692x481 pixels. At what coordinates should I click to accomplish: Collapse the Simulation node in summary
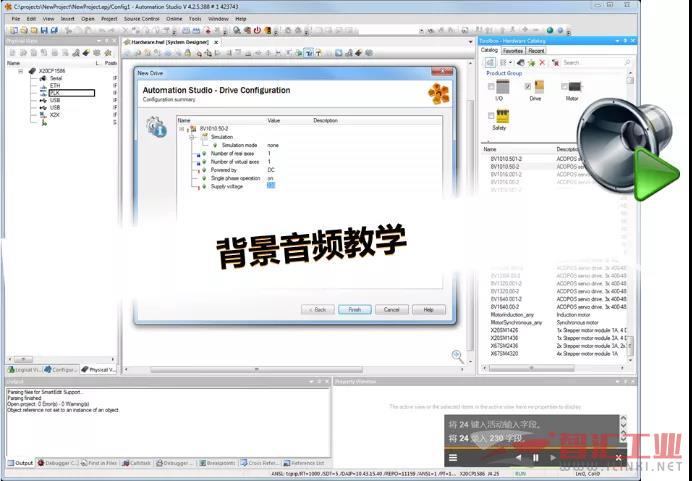coord(192,137)
